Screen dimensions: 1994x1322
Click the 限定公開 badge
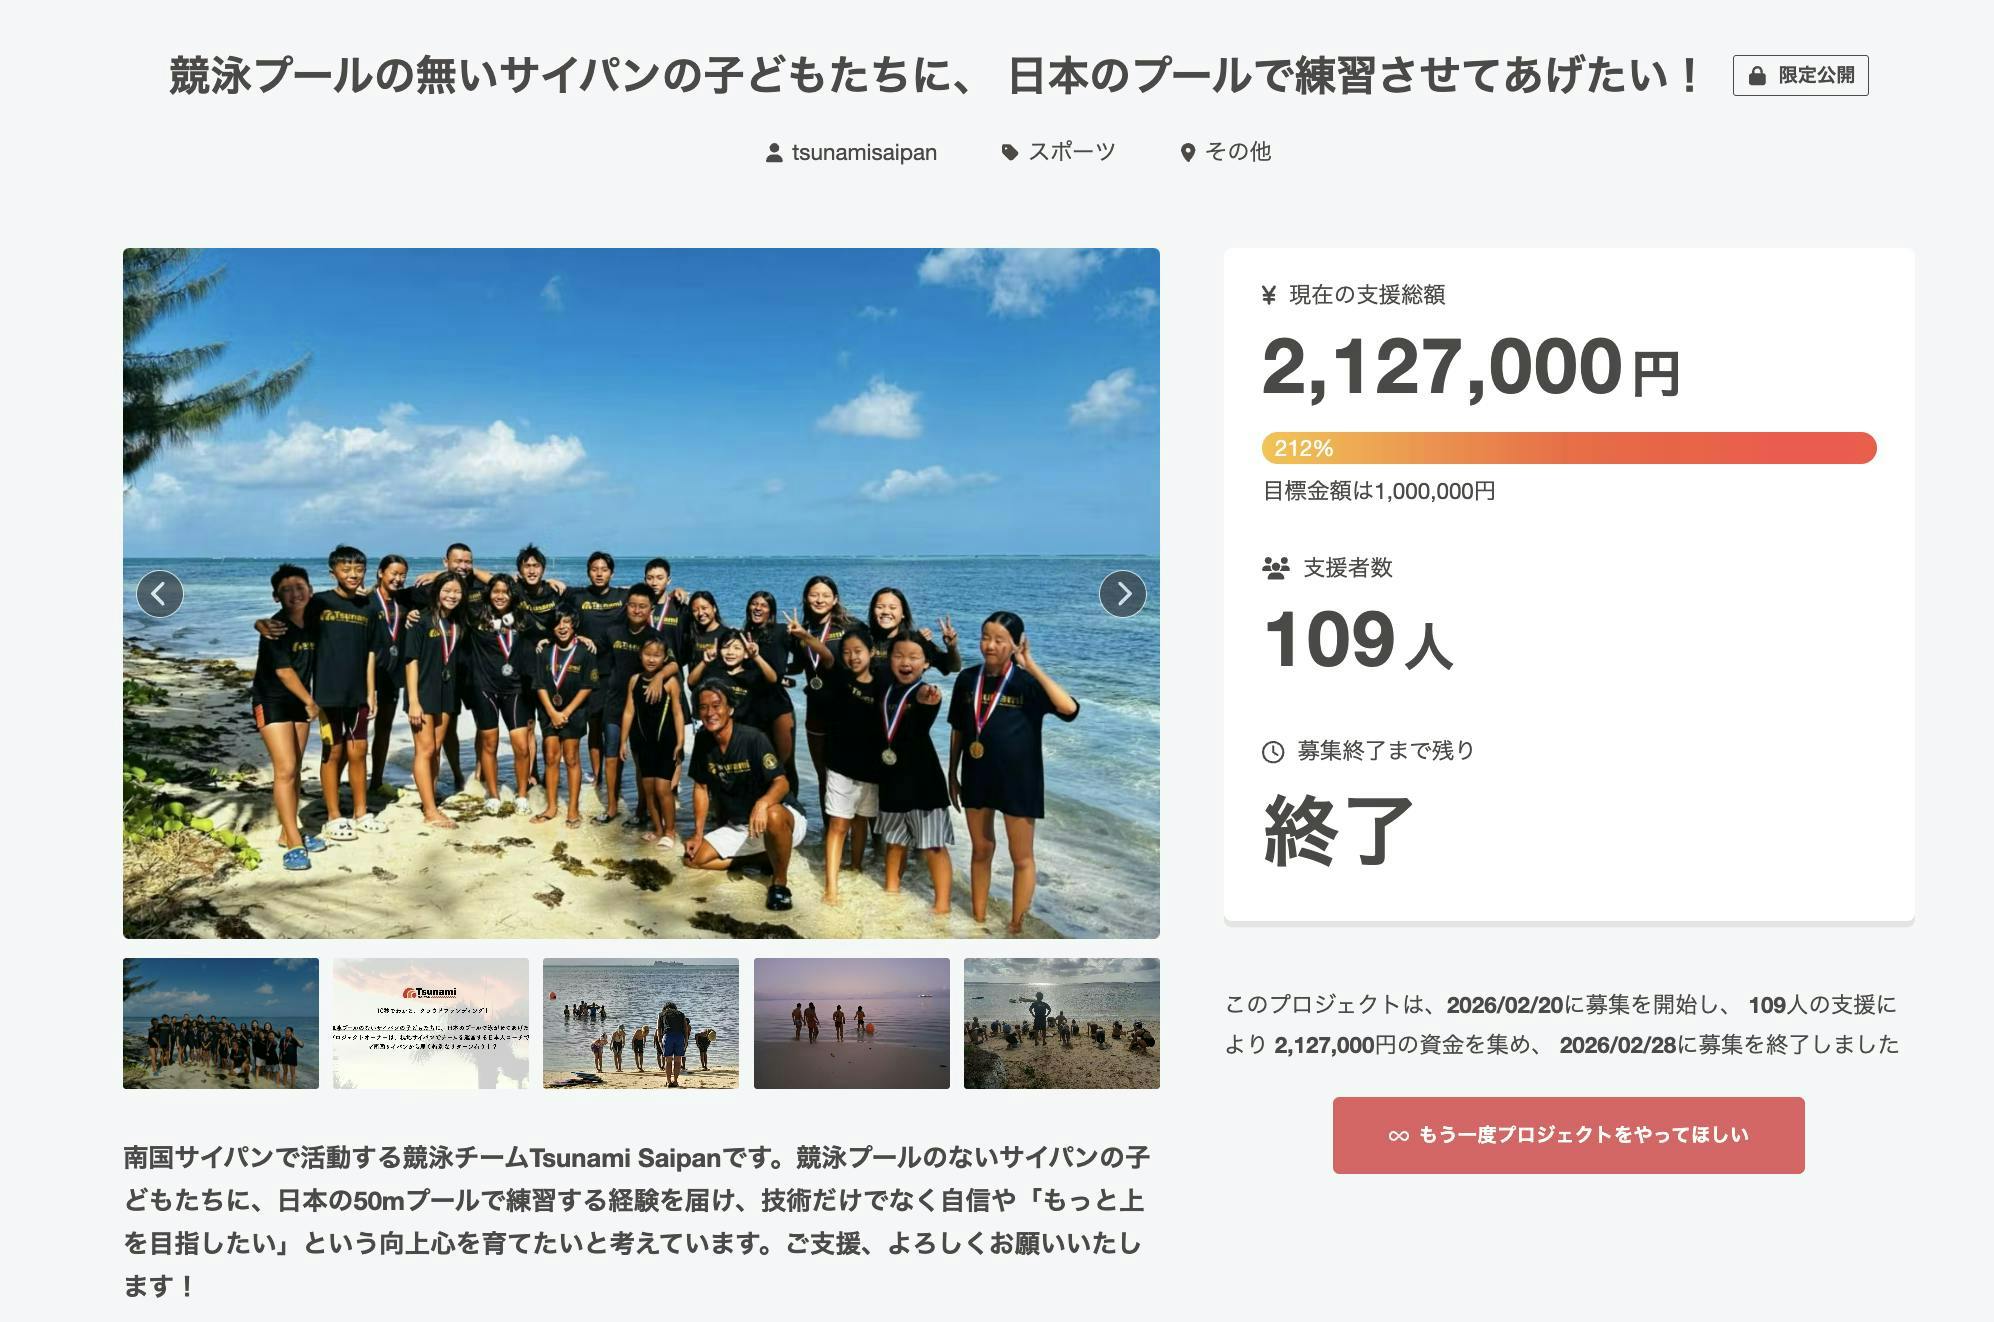[x=1800, y=76]
